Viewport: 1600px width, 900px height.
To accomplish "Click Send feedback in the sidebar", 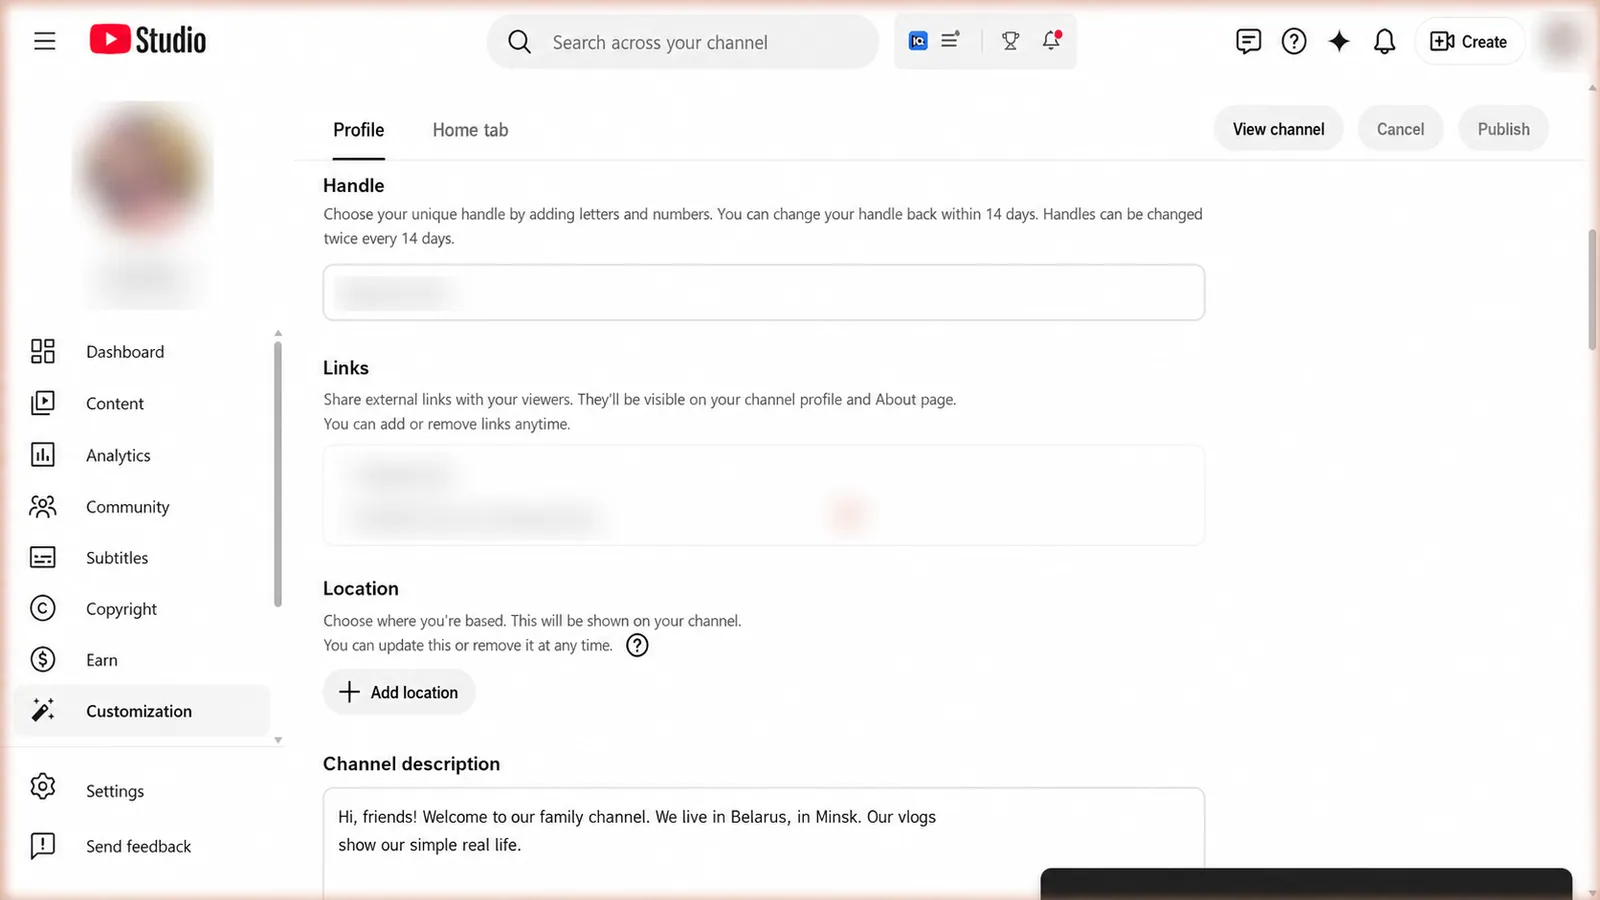I will coord(142,846).
